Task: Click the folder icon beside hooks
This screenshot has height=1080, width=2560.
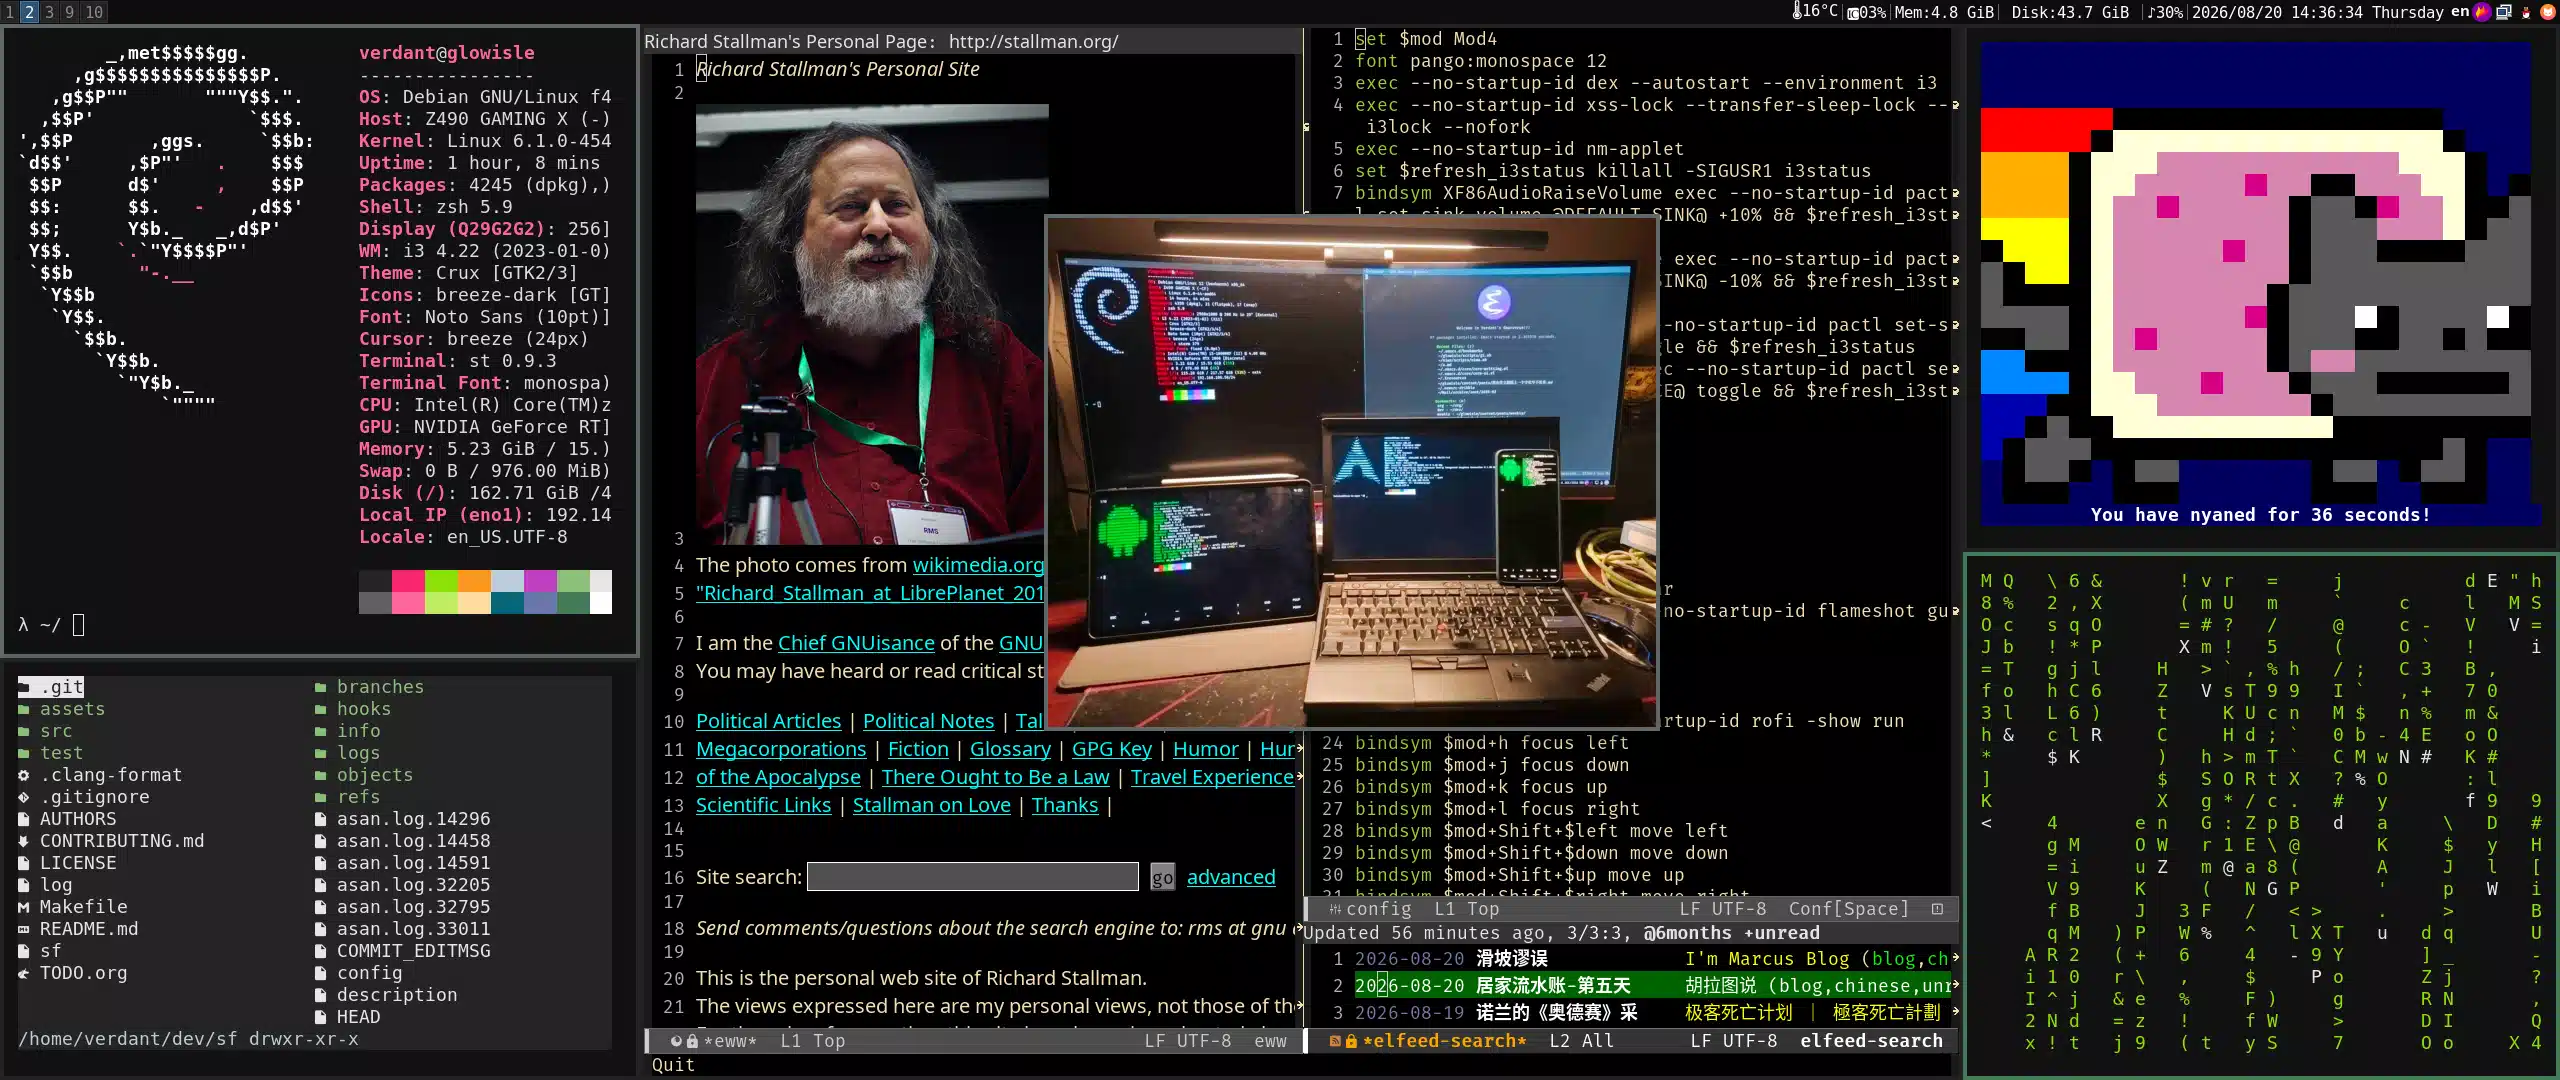Action: click(321, 709)
